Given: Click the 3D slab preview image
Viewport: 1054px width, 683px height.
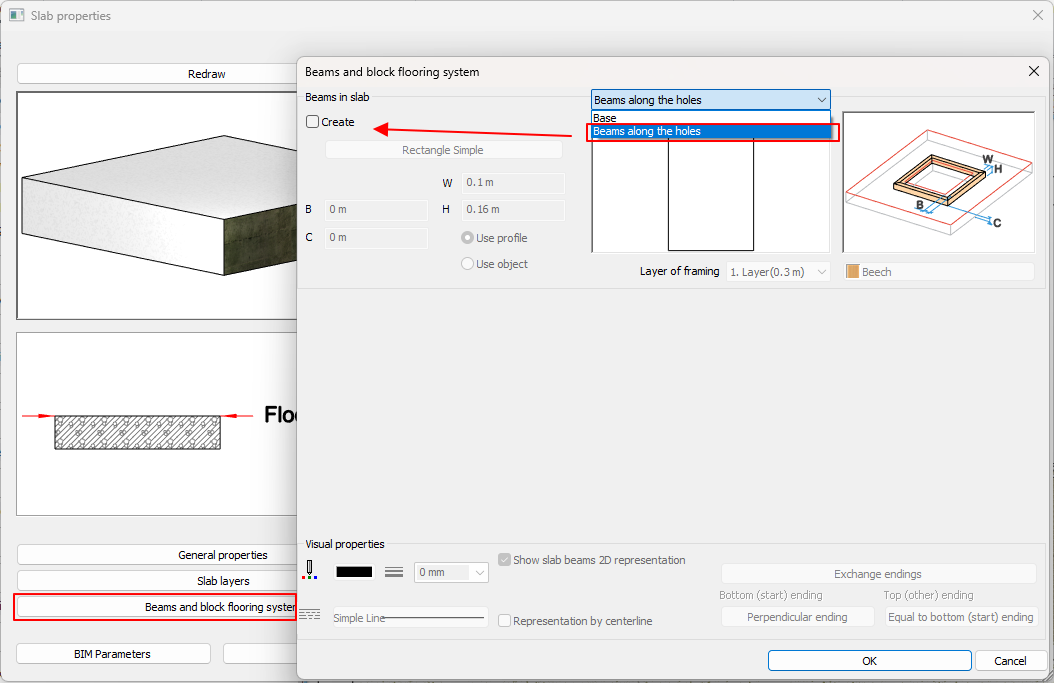Looking at the screenshot, I should point(157,205).
